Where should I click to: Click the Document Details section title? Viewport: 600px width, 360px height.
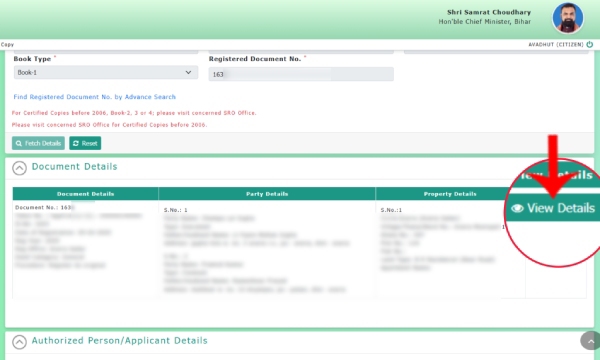point(74,167)
